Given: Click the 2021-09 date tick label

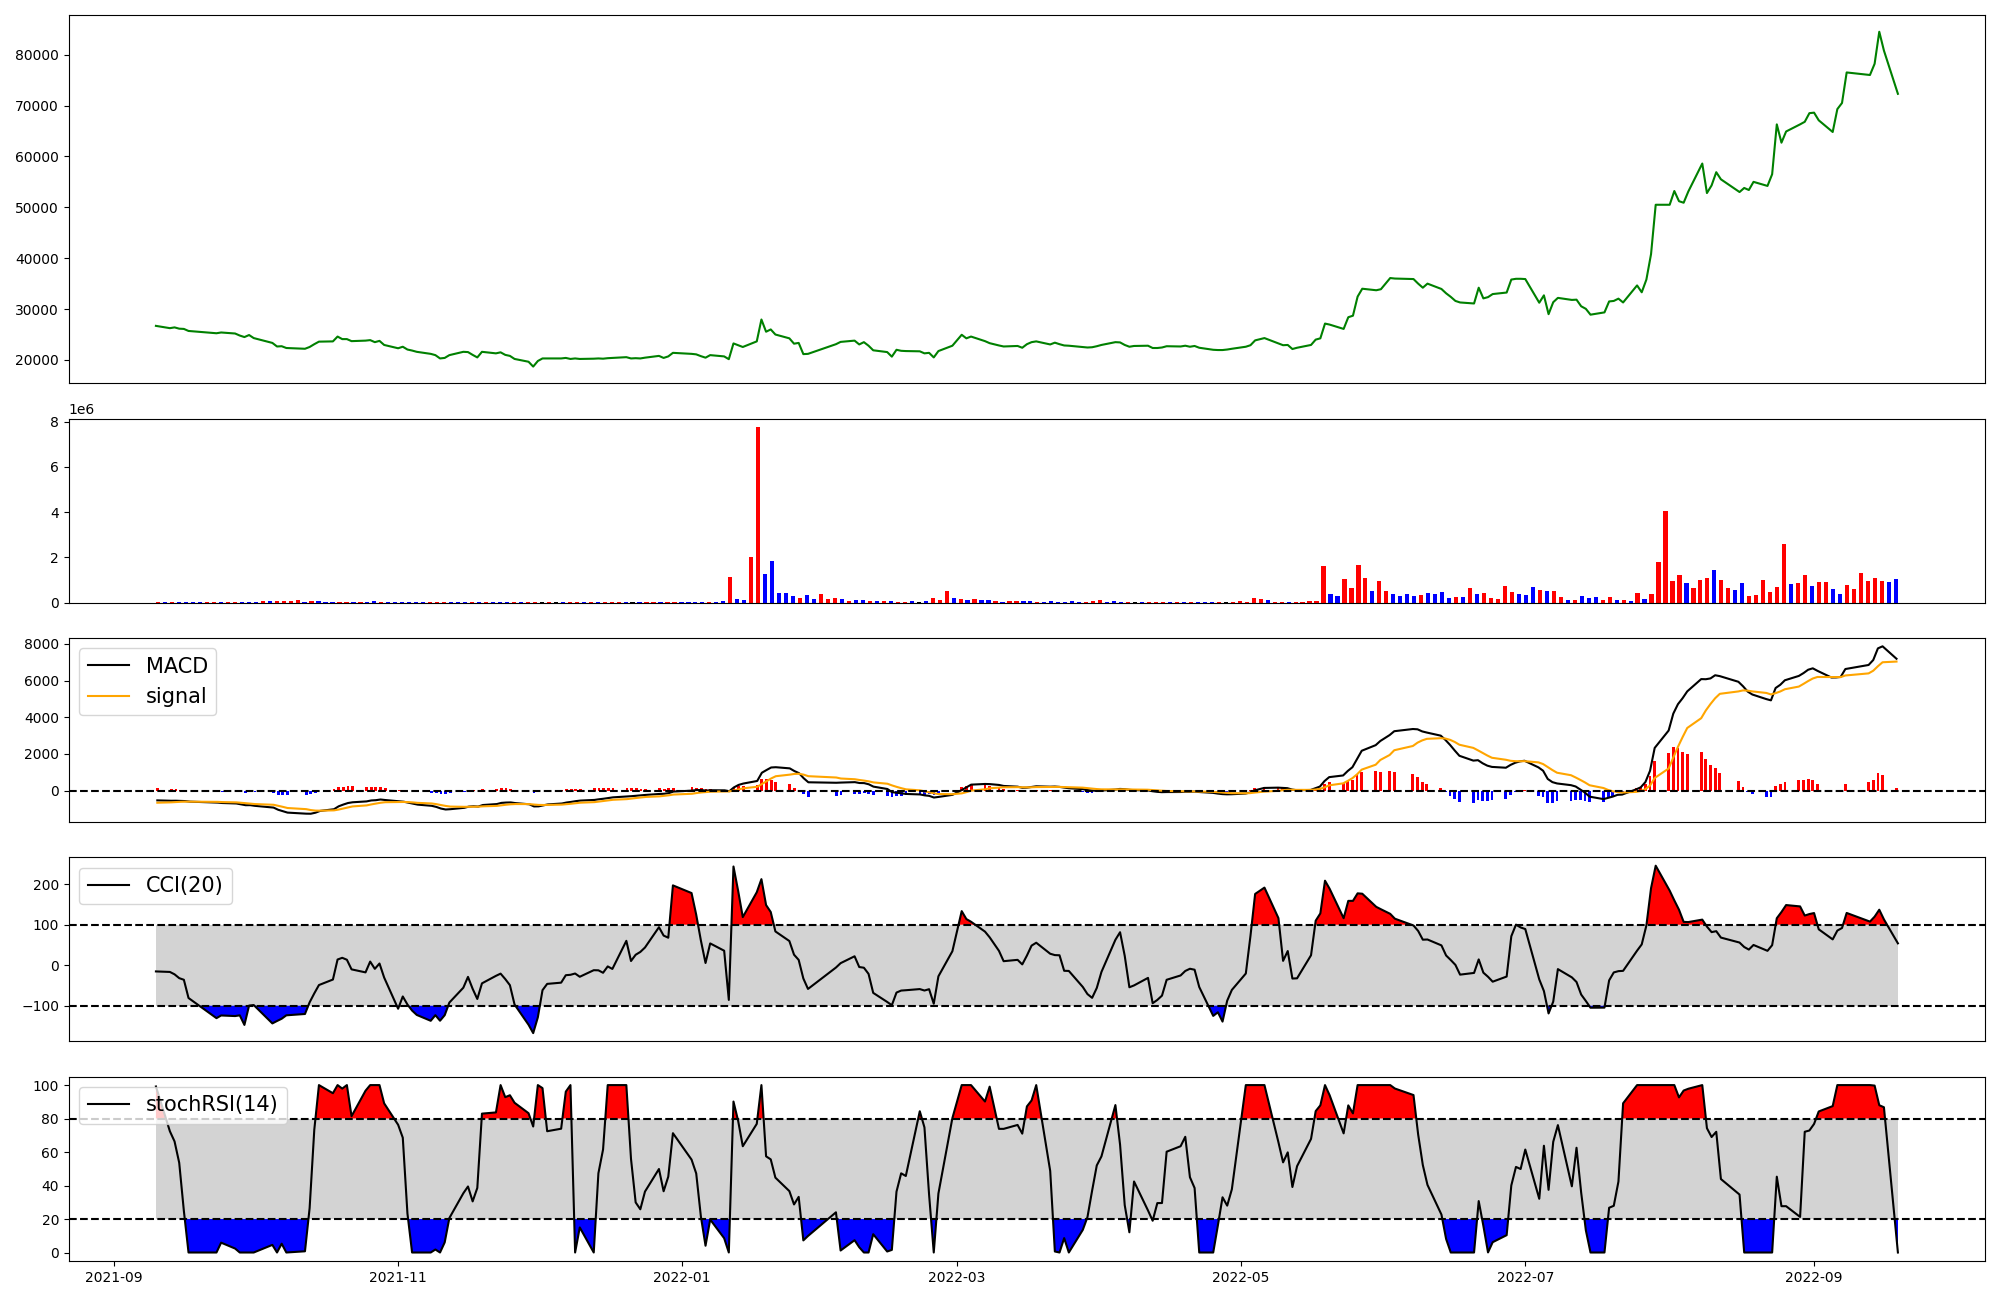Looking at the screenshot, I should 114,1276.
